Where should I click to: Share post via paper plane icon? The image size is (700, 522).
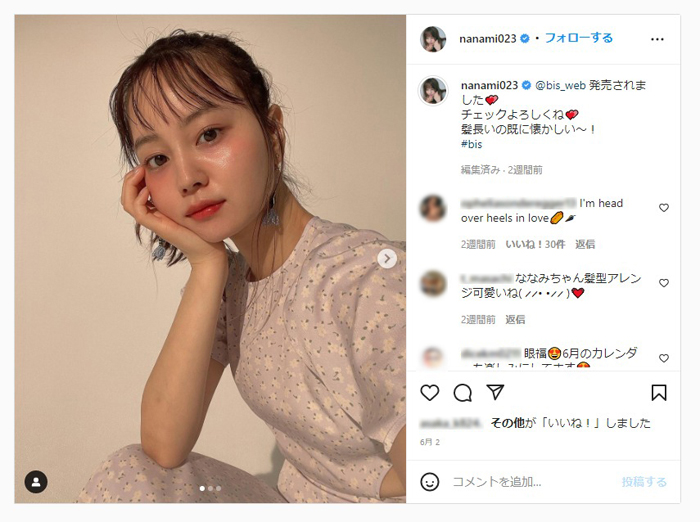[x=495, y=392]
